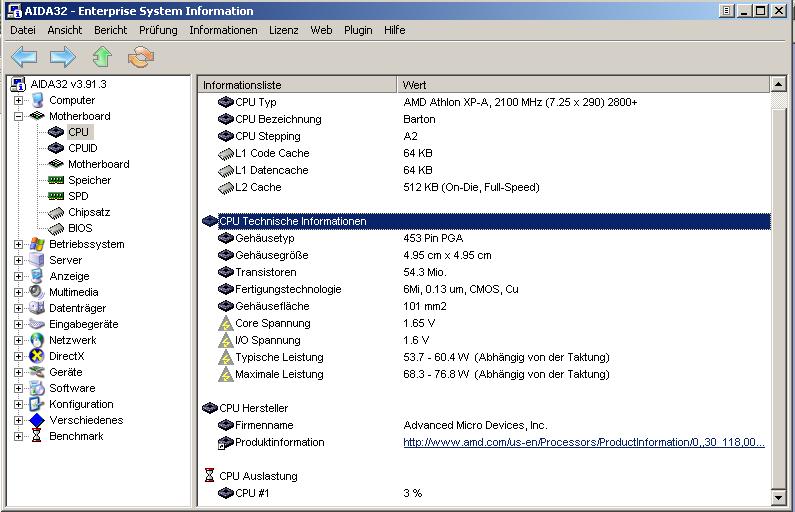Select the Maximale Leistung row

pyautogui.click(x=486, y=374)
